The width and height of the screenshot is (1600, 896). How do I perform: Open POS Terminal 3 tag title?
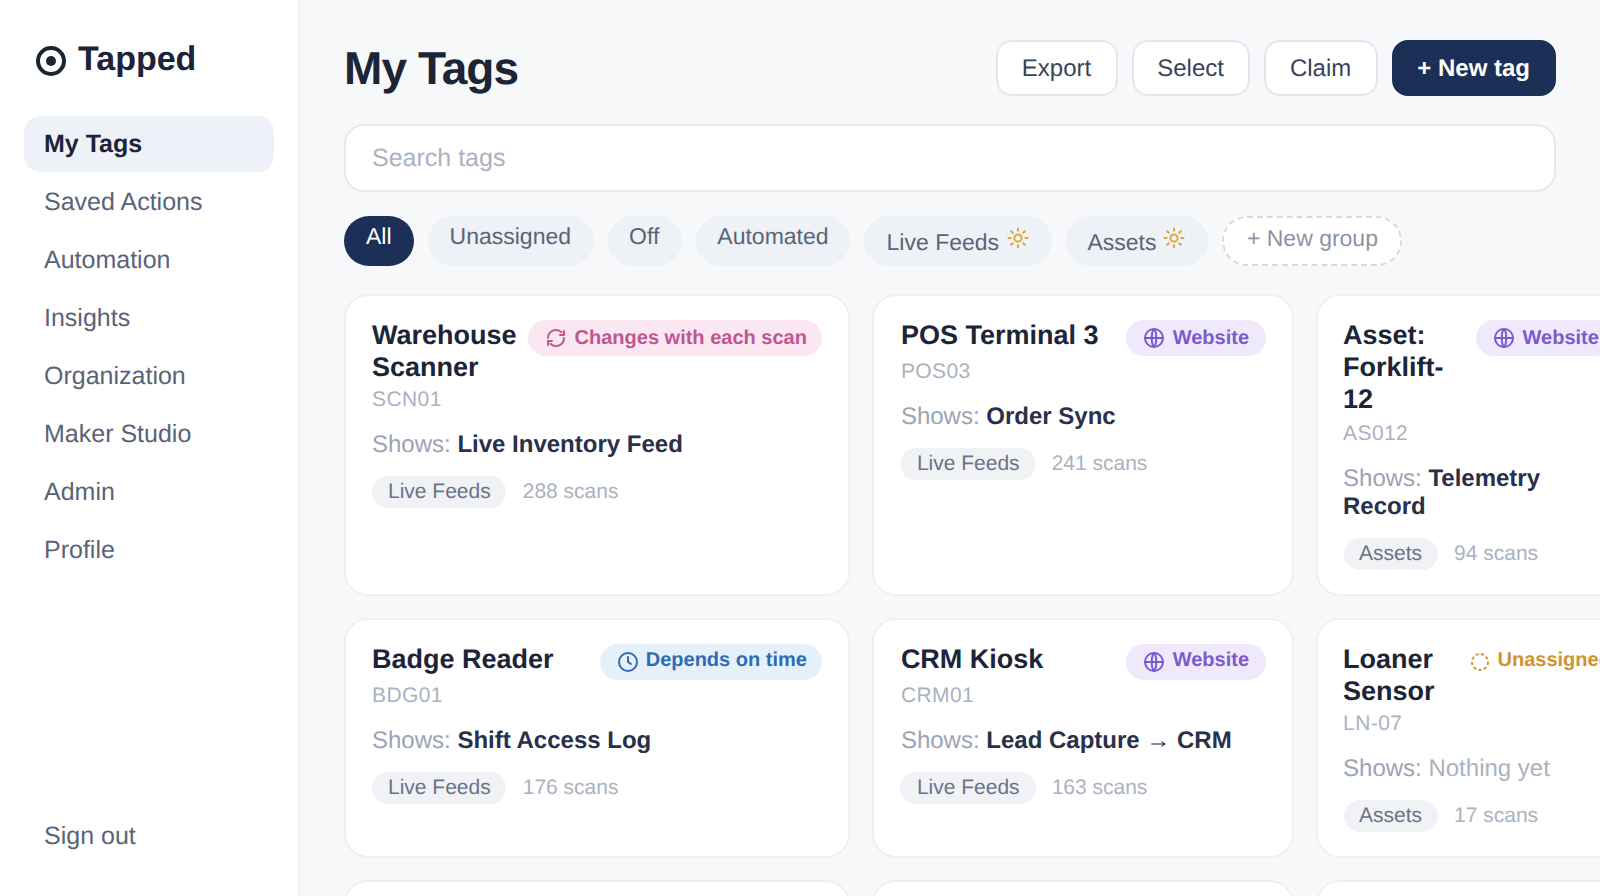[x=999, y=335]
